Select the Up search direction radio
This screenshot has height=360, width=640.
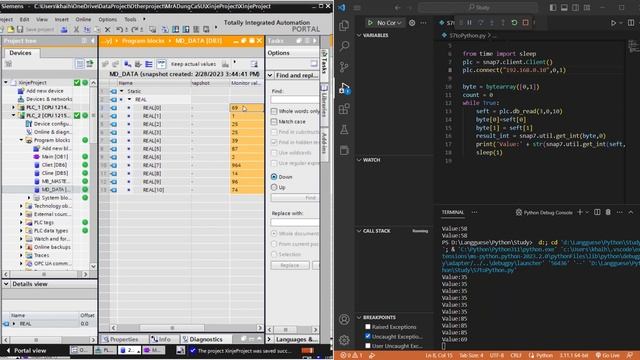tap(274, 187)
